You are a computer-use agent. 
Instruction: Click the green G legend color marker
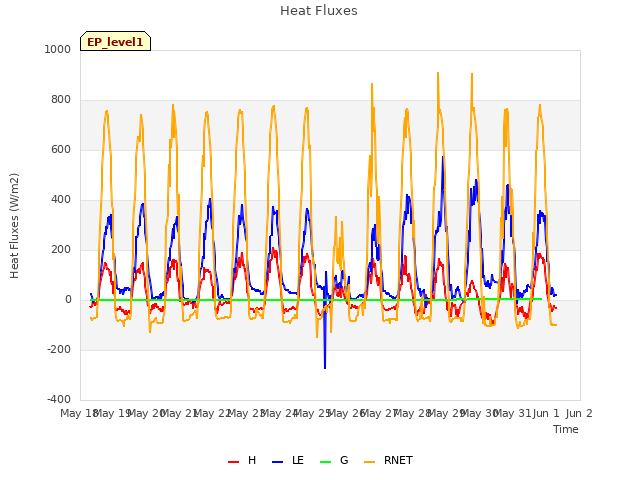click(325, 462)
